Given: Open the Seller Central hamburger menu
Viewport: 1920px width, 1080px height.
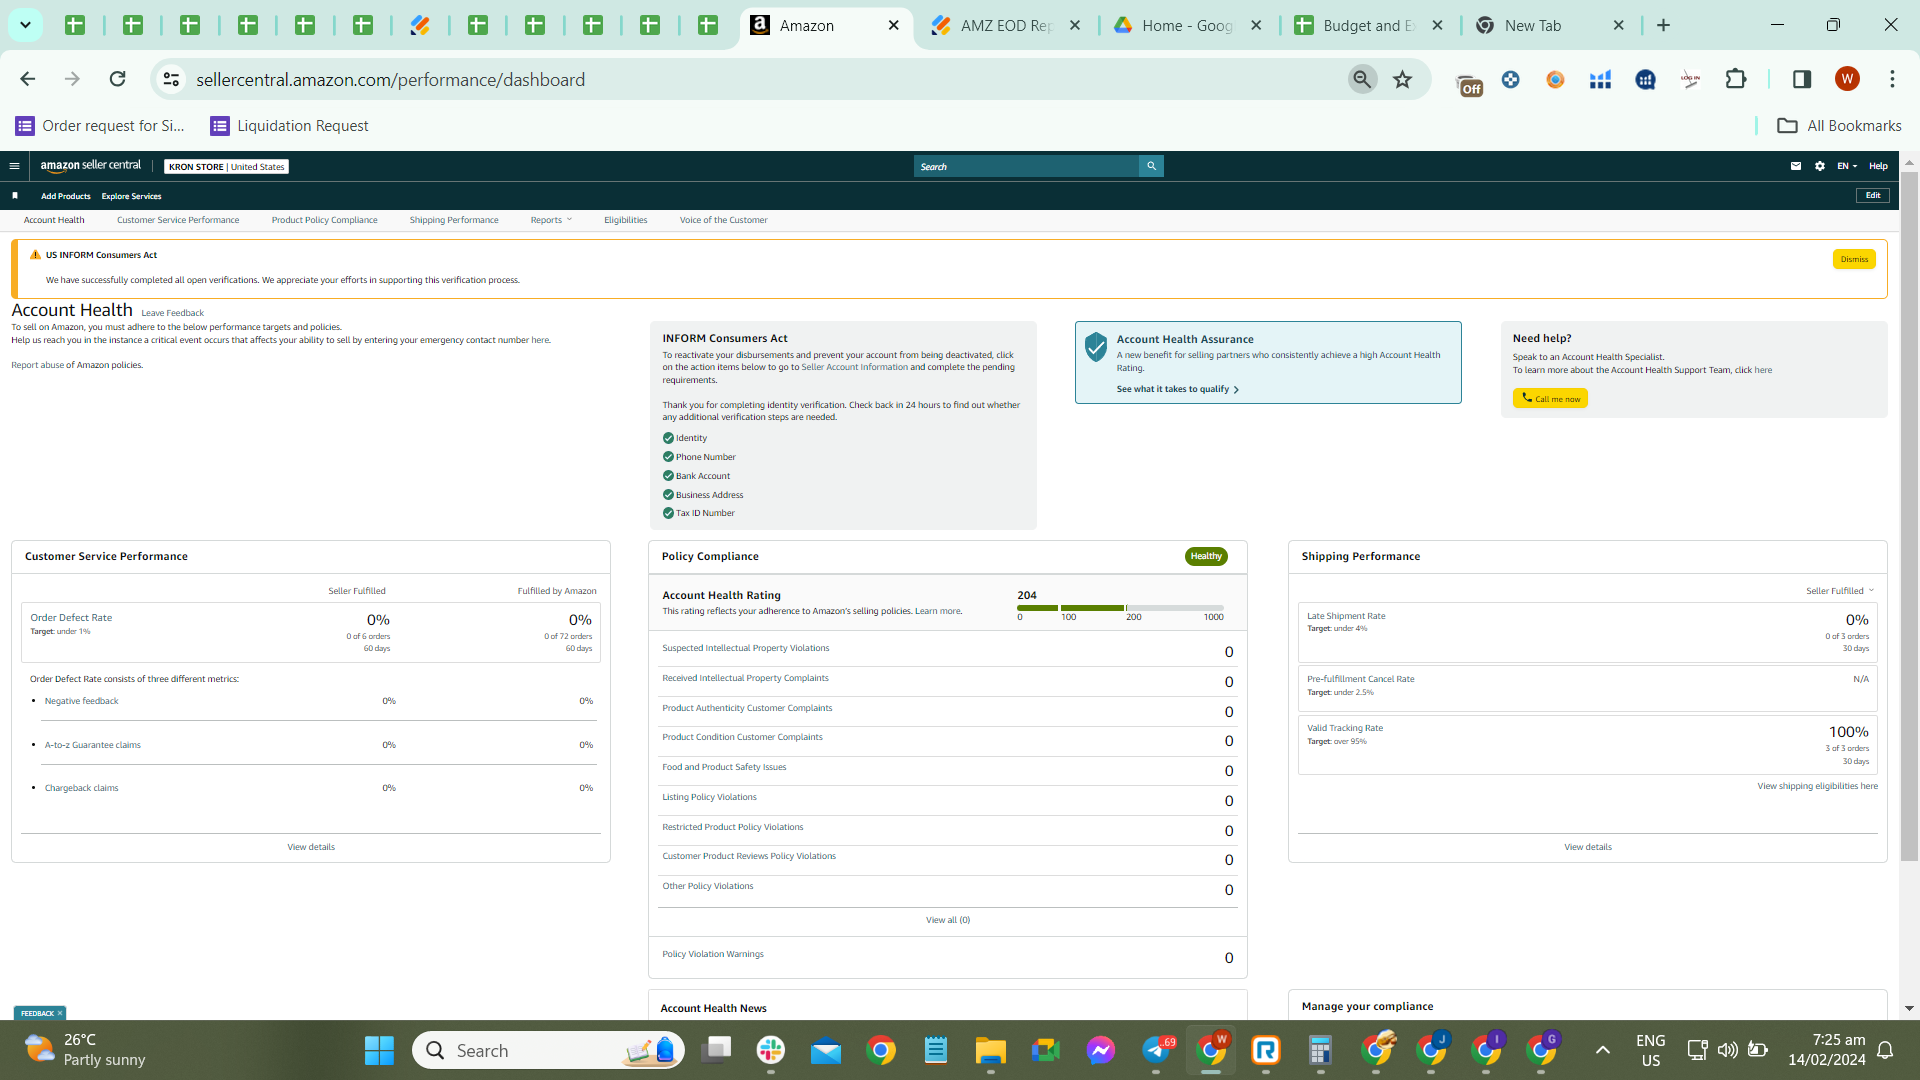Looking at the screenshot, I should 14,166.
